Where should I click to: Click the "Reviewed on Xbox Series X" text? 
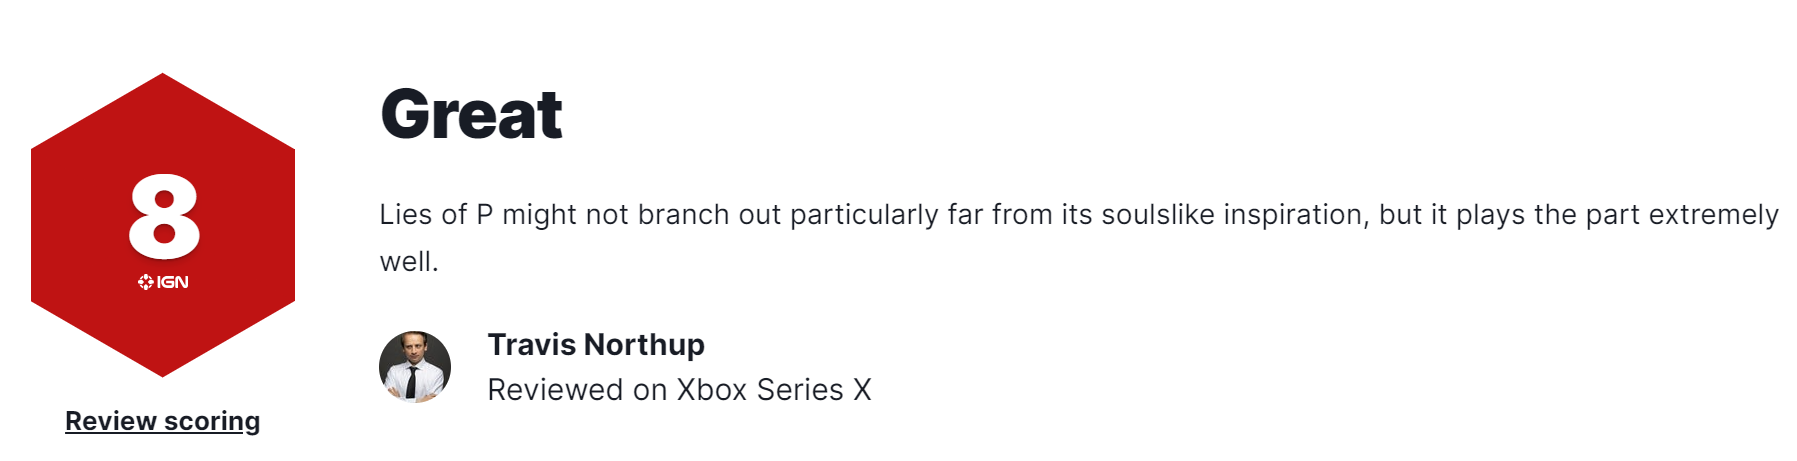tap(679, 390)
